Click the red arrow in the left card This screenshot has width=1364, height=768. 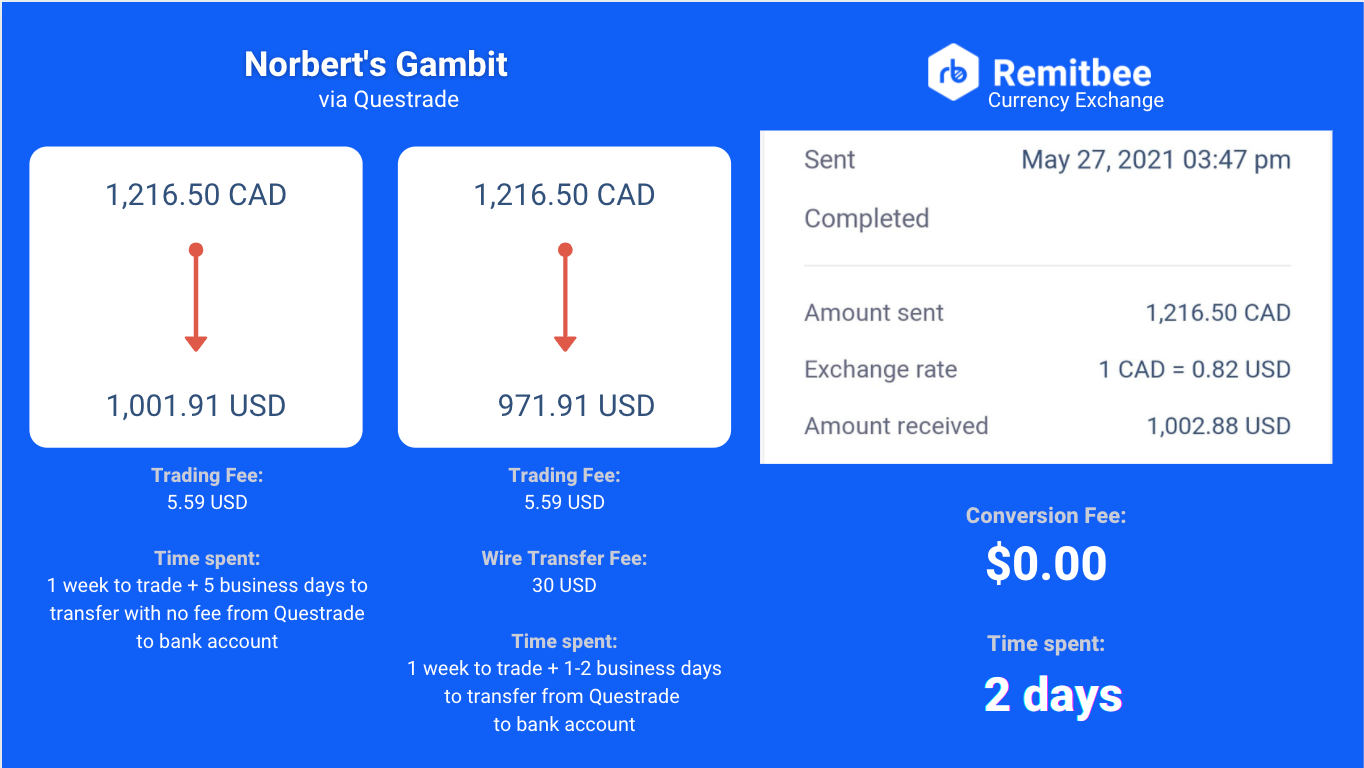[196, 298]
